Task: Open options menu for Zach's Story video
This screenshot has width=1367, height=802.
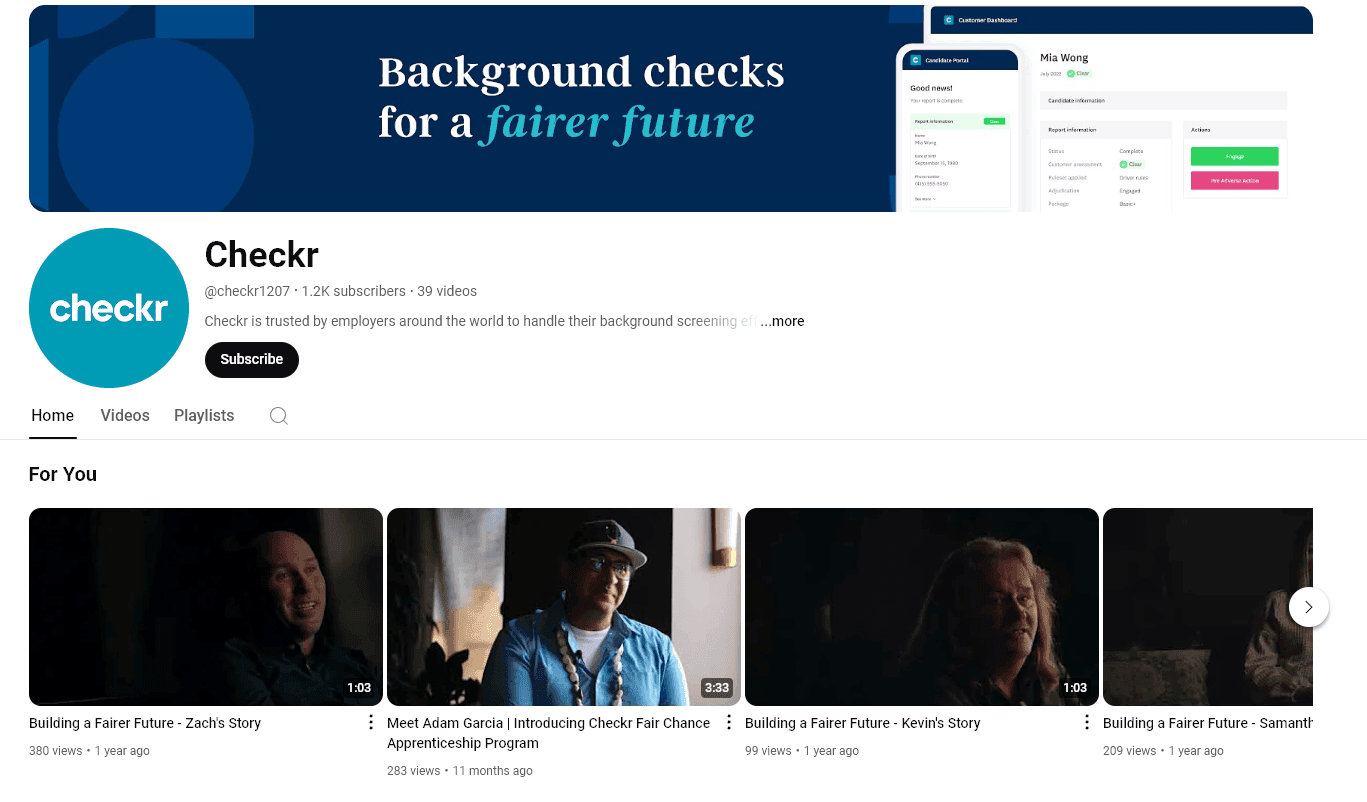Action: coord(371,723)
